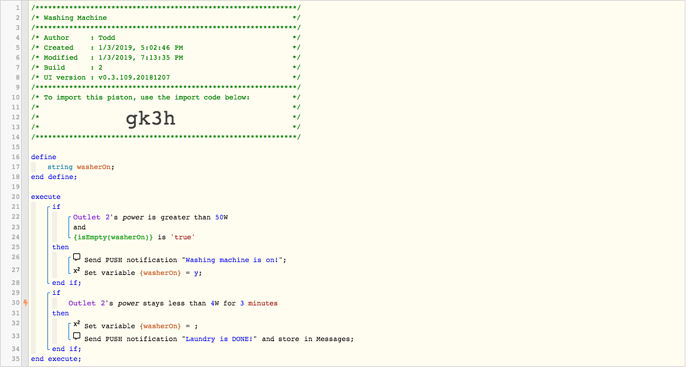The width and height of the screenshot is (690, 368).
Task: Click the push notification icon for "Washing machine is on!"
Action: point(77,257)
